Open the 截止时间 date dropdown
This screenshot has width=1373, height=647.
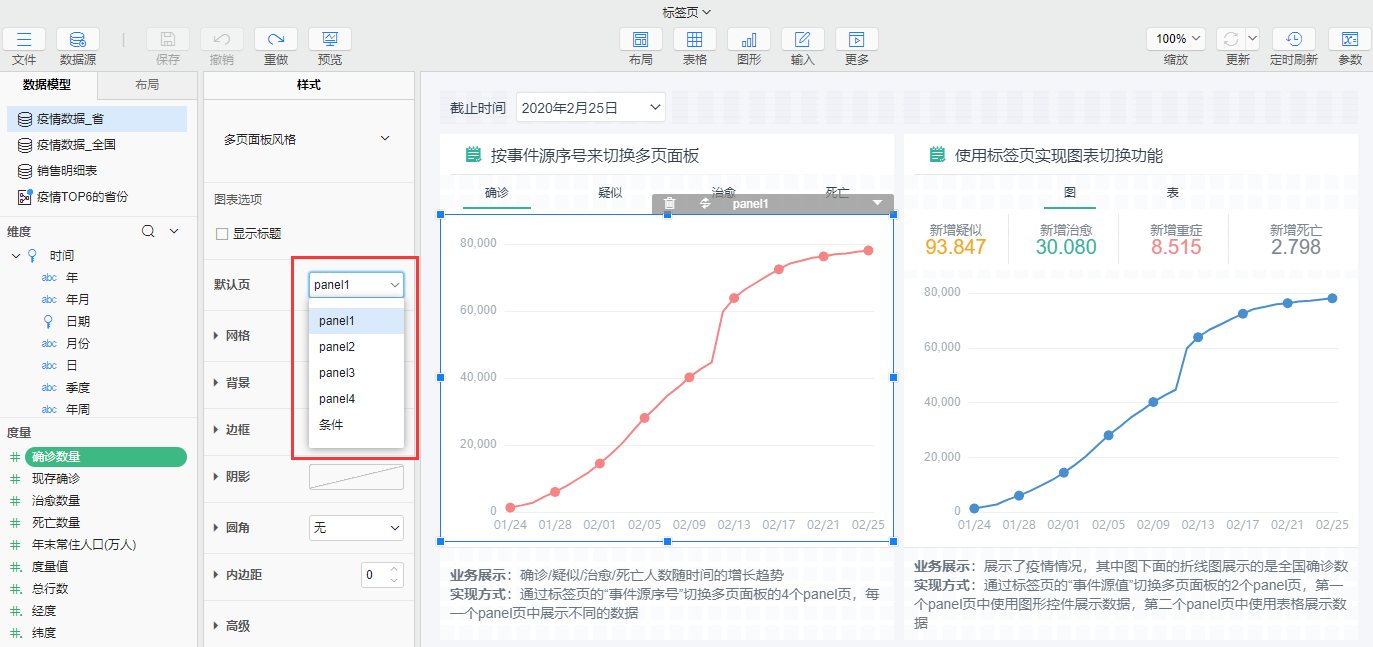(591, 107)
